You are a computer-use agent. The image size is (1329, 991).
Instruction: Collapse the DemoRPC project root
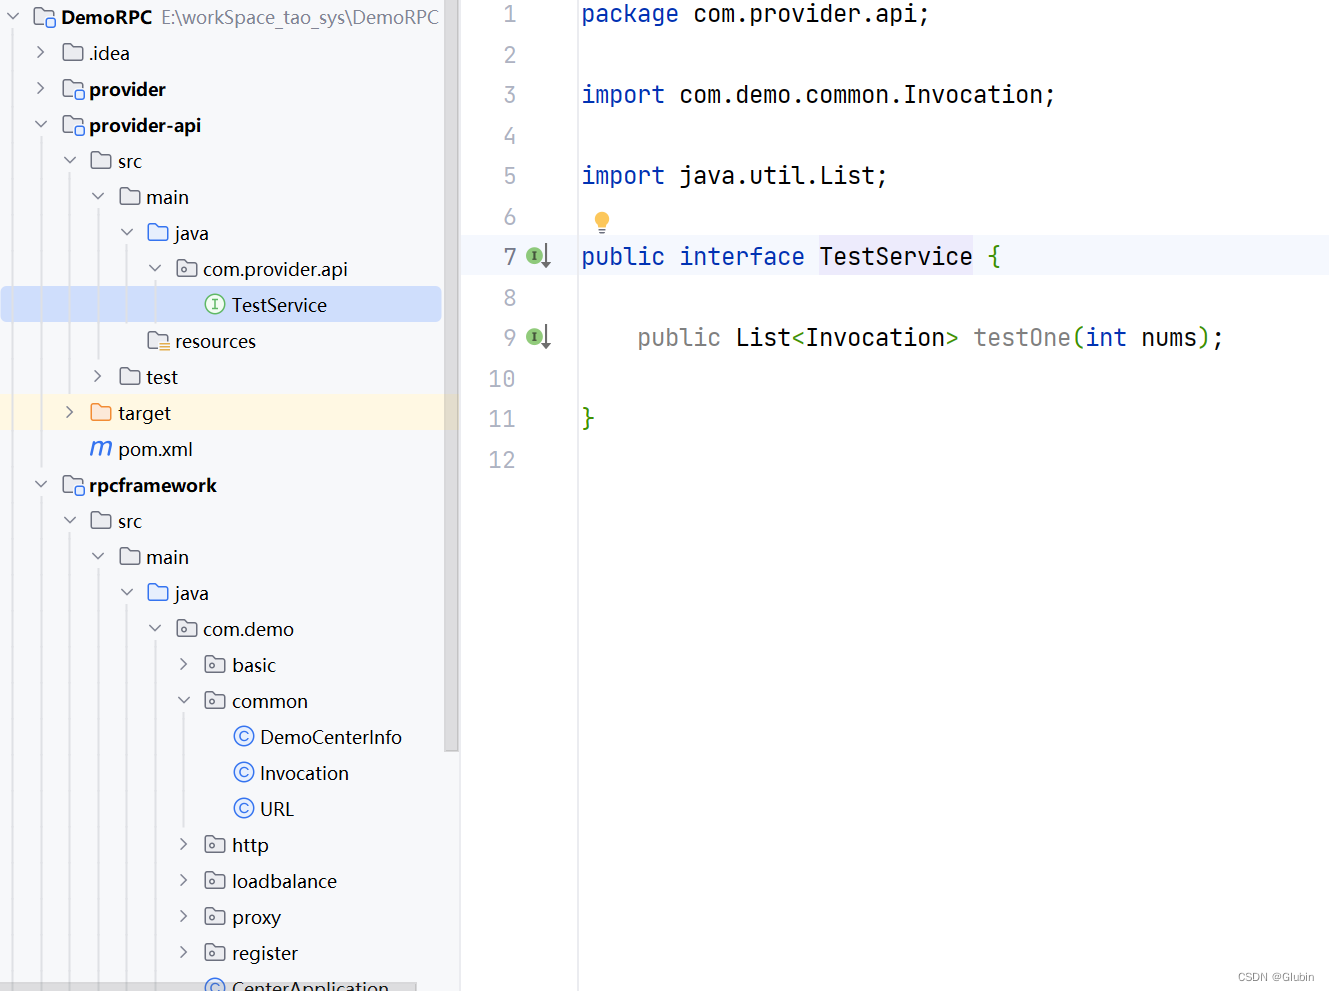pos(13,17)
